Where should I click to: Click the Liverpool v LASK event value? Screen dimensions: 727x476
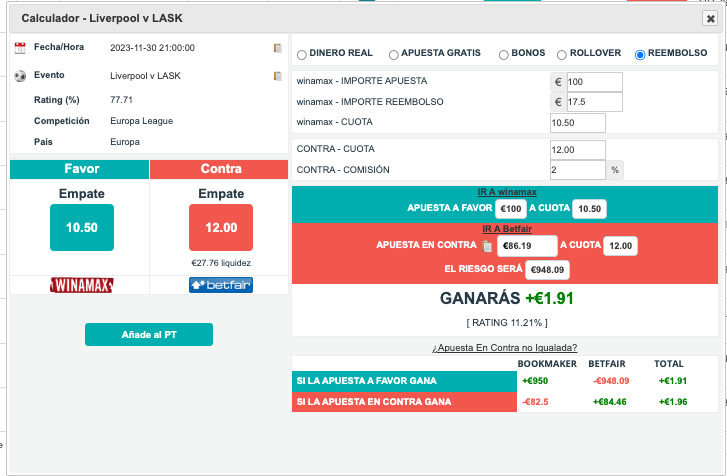145,76
